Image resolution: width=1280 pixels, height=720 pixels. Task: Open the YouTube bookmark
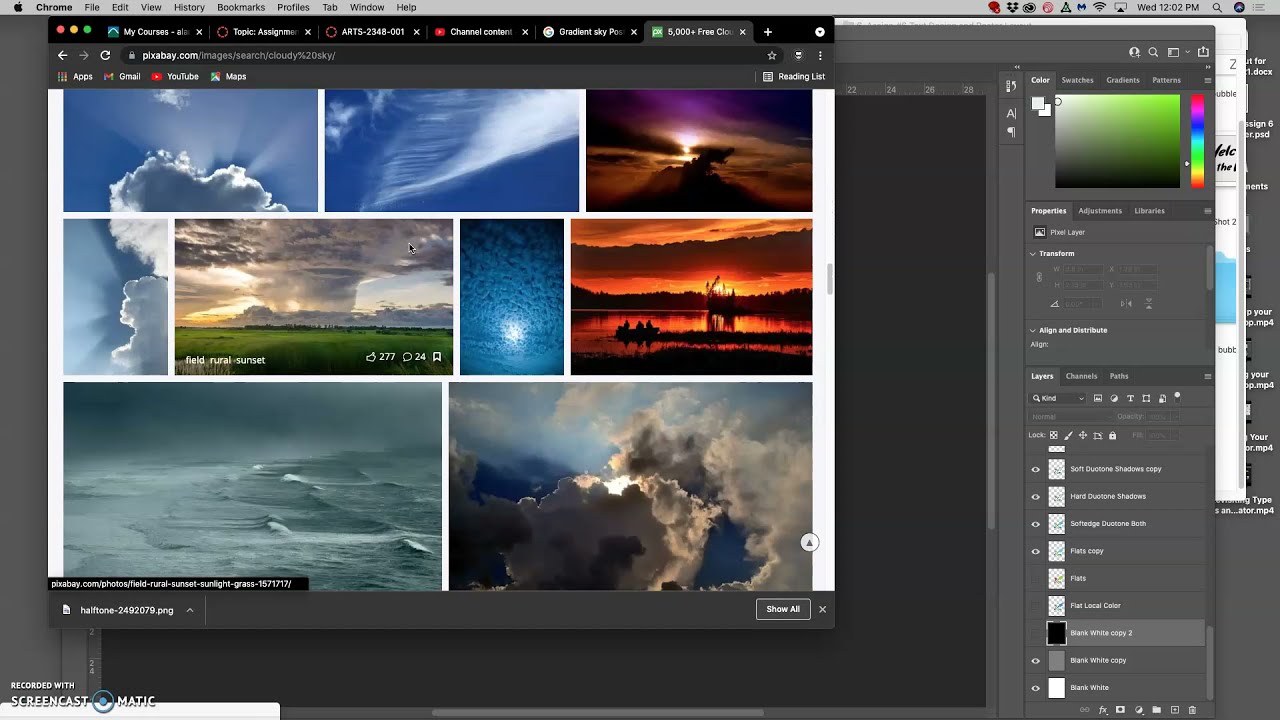(175, 76)
